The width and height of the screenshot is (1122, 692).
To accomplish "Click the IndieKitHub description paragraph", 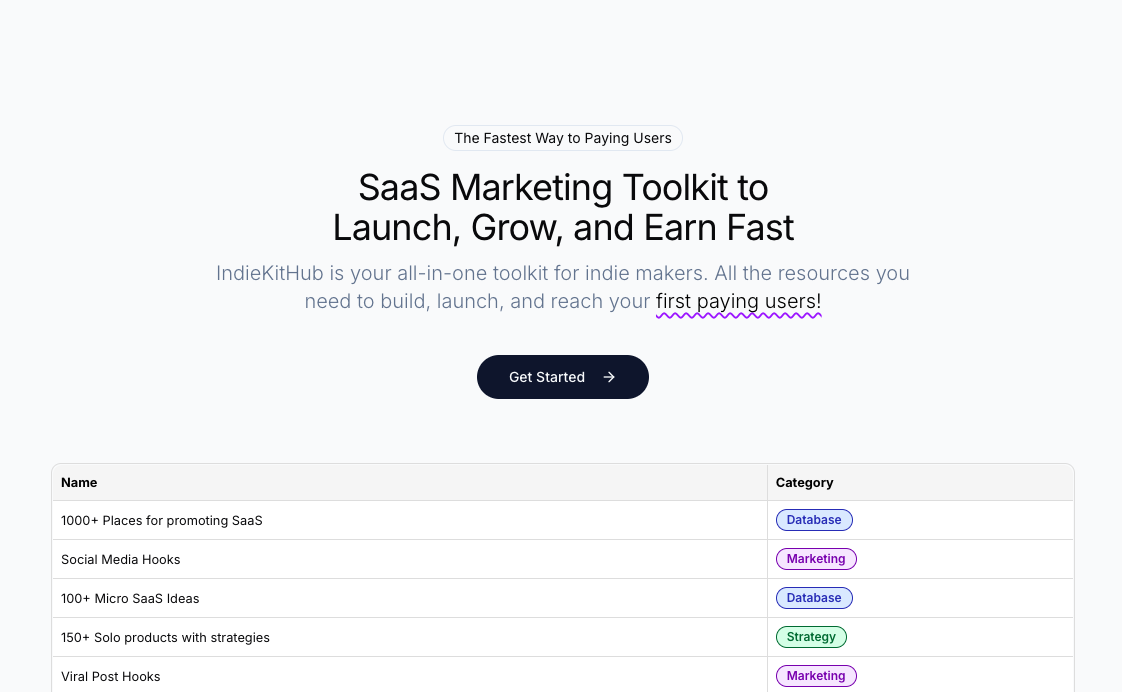I will pos(563,287).
